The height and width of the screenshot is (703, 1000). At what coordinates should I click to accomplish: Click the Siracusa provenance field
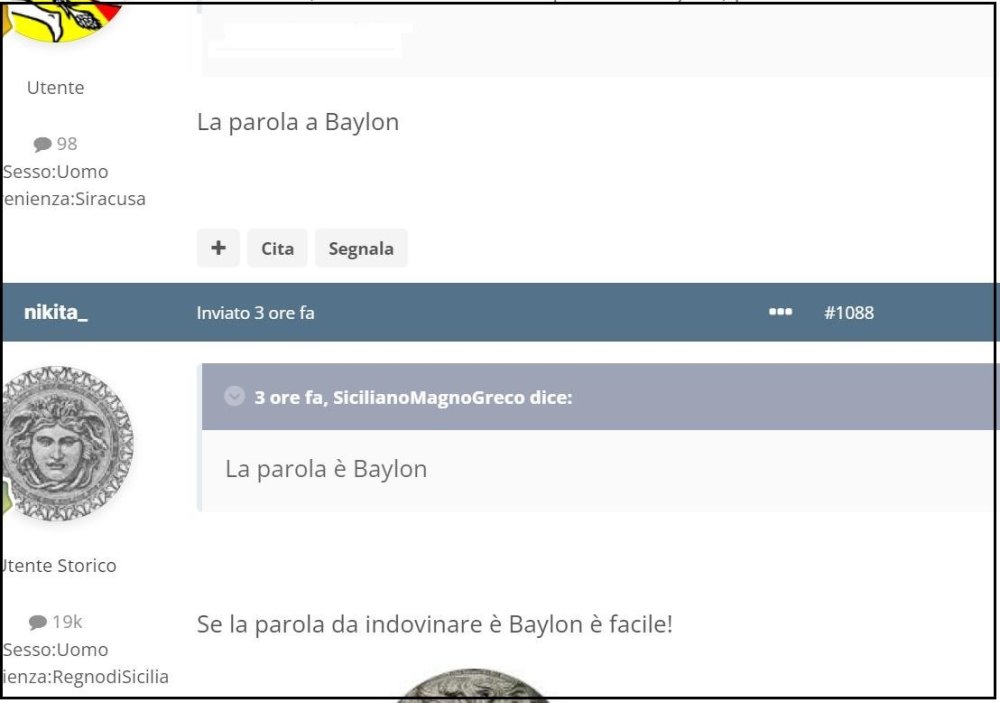[75, 199]
